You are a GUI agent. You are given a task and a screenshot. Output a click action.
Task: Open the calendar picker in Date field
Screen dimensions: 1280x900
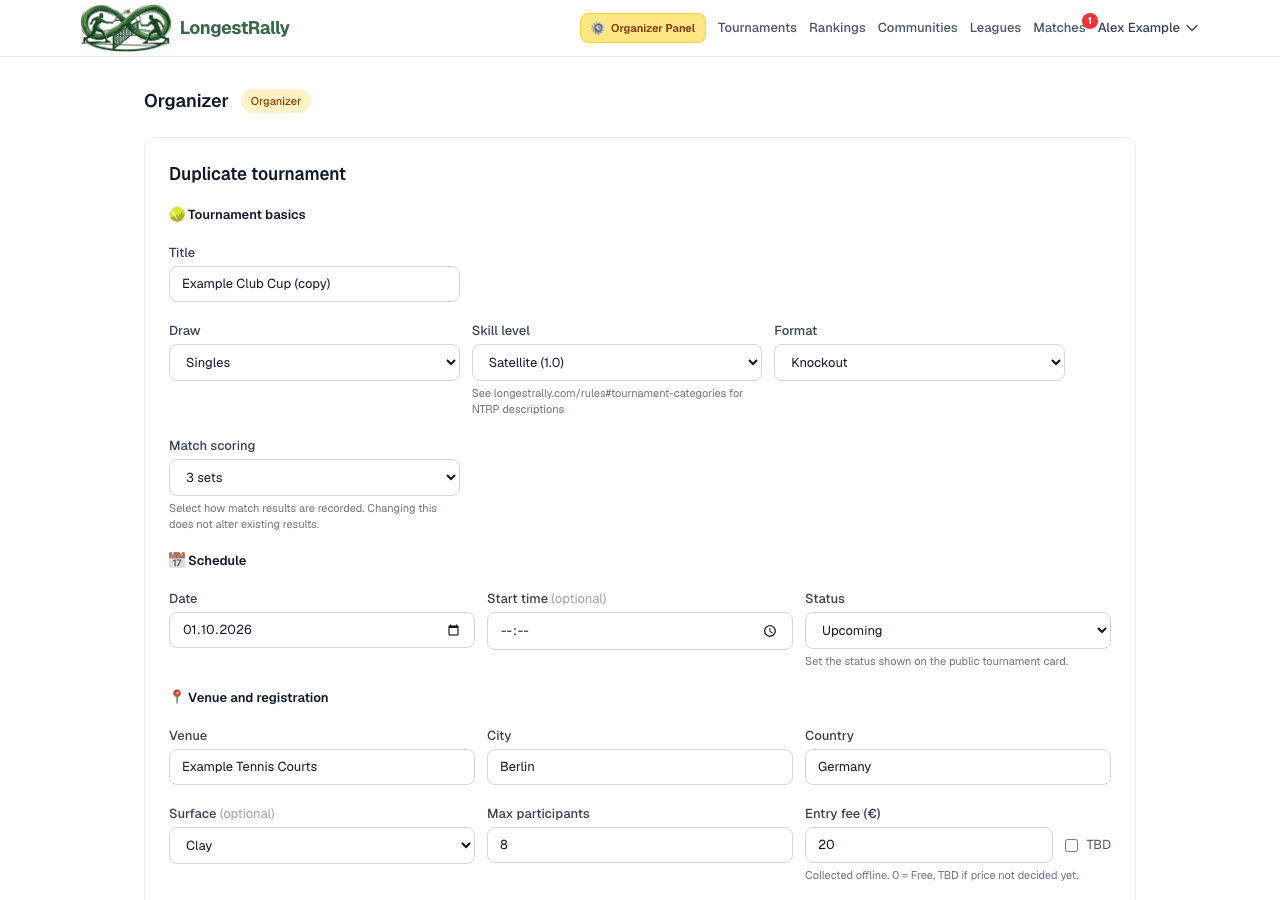[x=453, y=630]
